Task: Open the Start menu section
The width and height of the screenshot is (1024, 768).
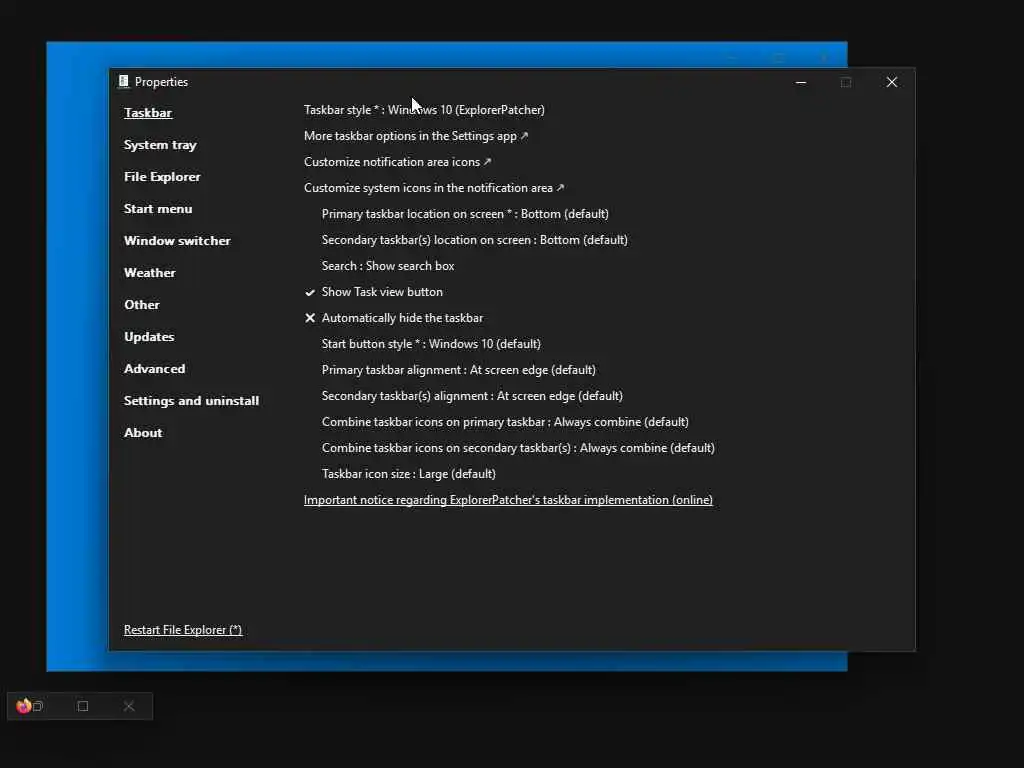Action: (158, 208)
